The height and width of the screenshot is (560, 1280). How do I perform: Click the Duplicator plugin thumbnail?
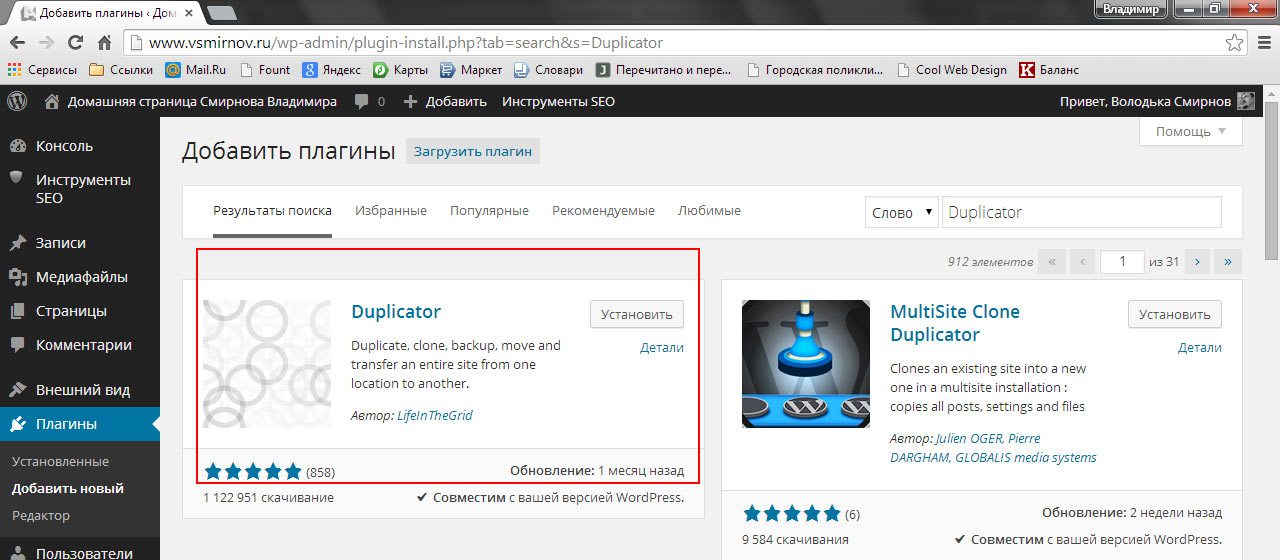tap(267, 364)
